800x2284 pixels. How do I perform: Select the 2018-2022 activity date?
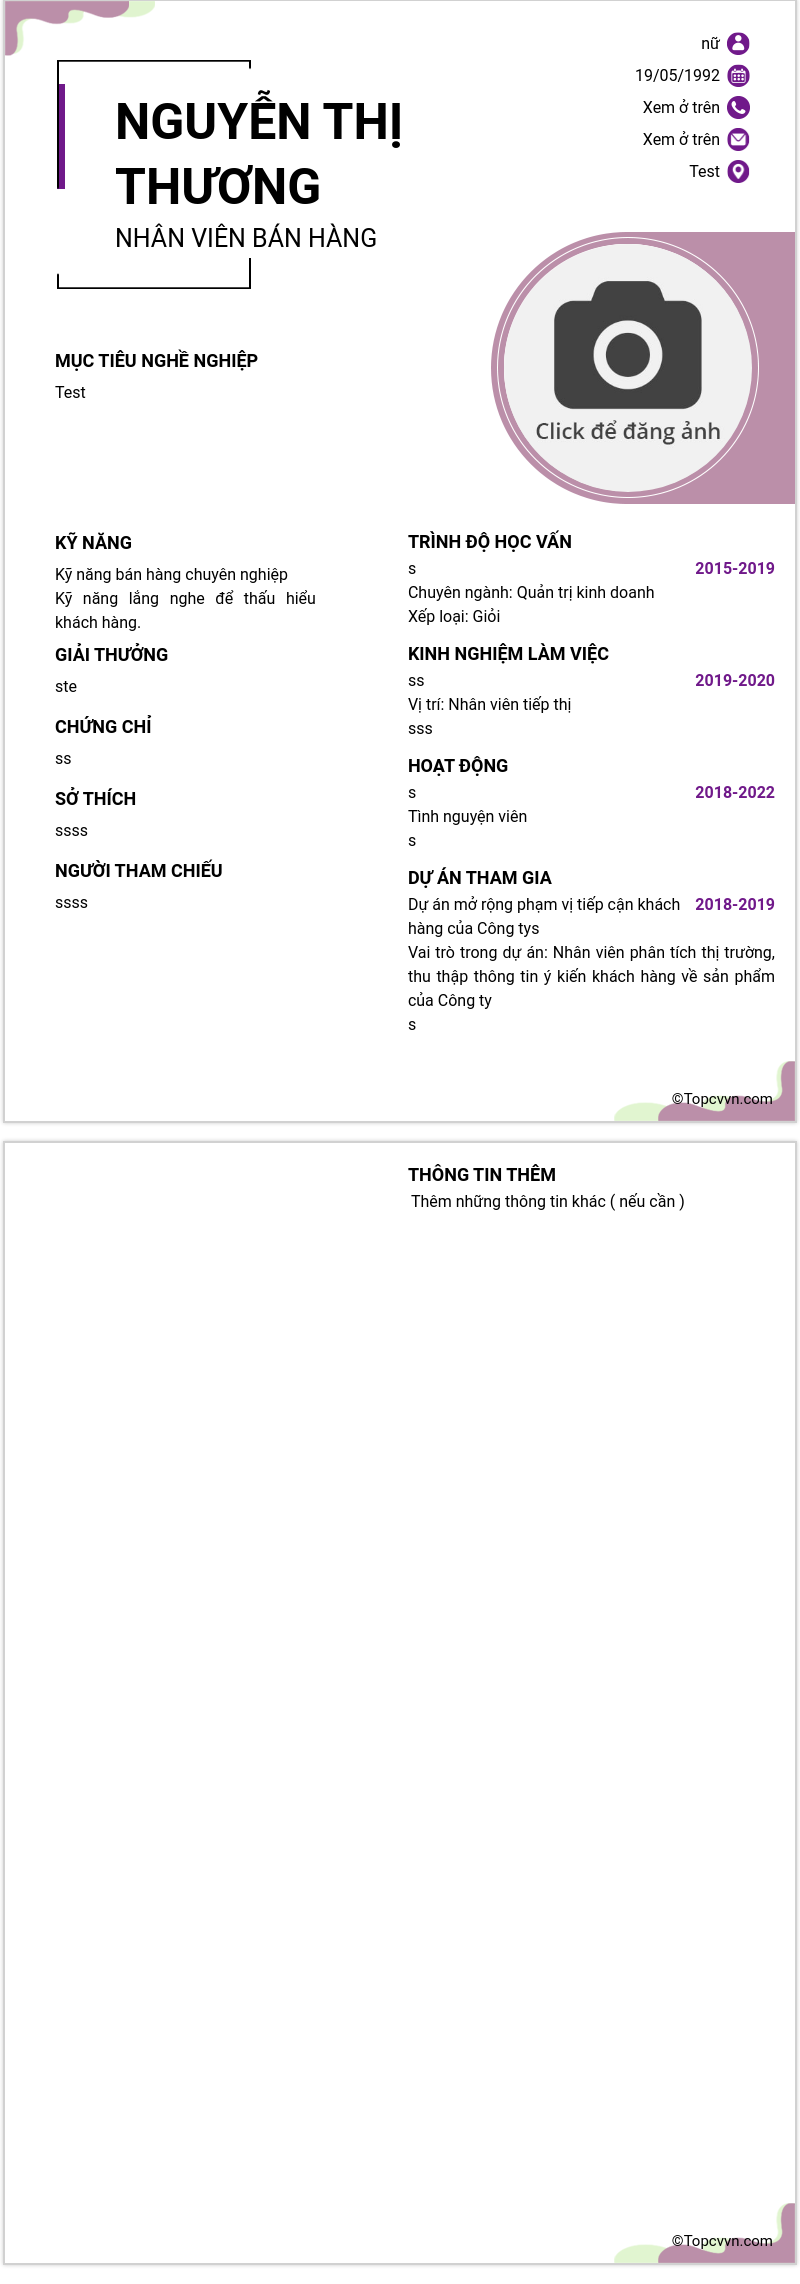pos(735,792)
